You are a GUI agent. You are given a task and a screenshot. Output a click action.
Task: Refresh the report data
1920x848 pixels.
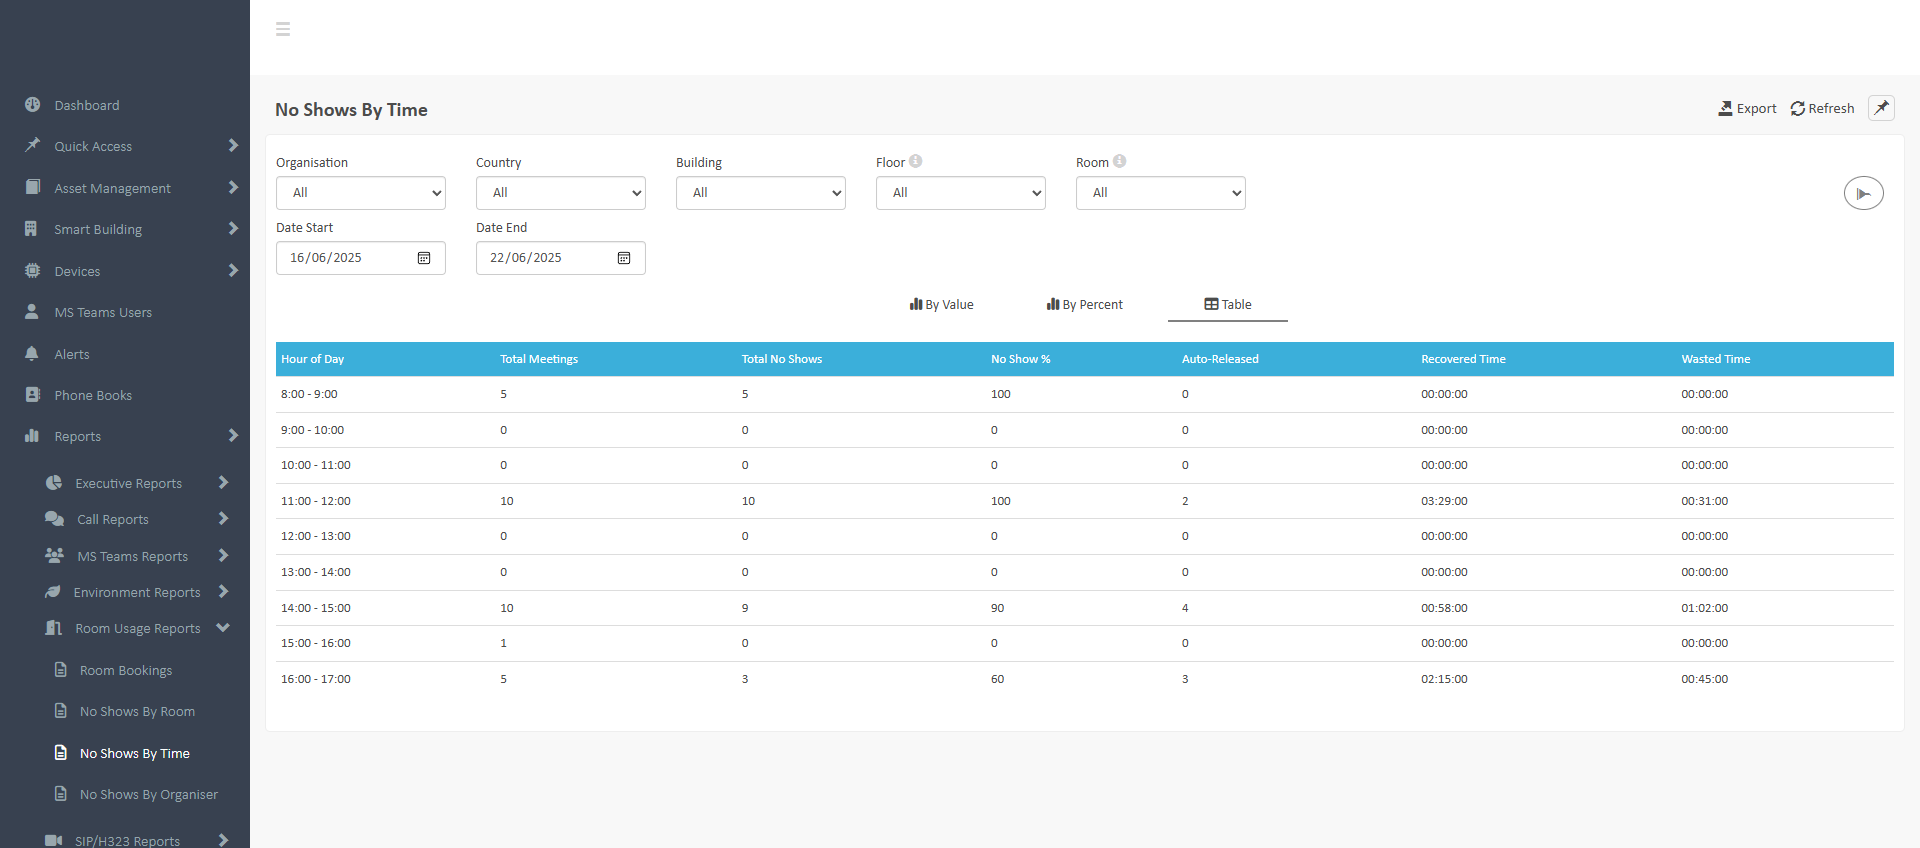click(x=1822, y=108)
